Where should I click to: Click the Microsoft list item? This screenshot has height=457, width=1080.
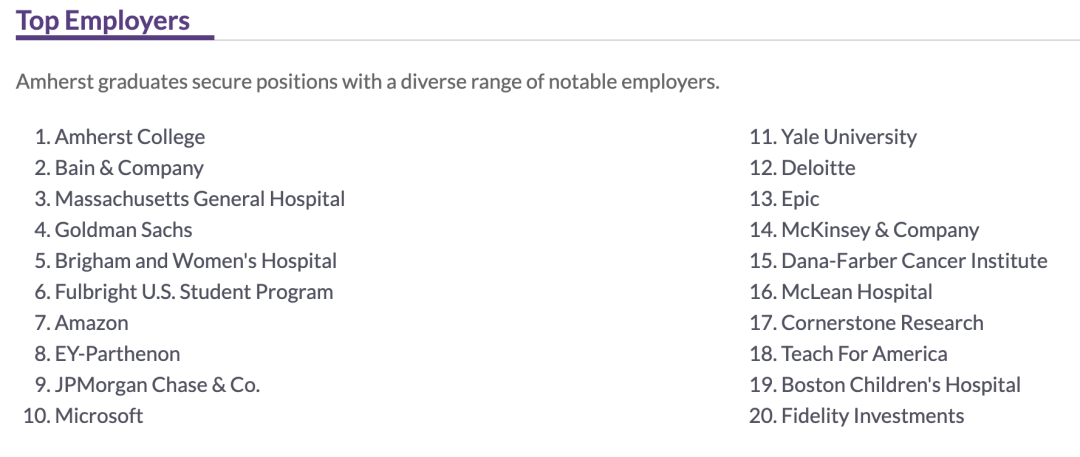(98, 416)
